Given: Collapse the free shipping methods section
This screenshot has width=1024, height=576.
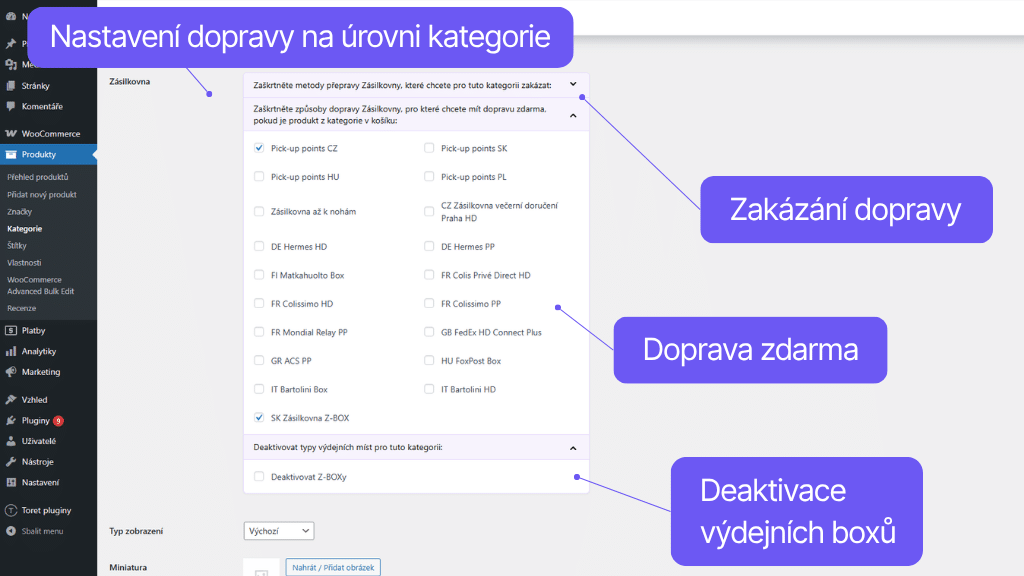Looking at the screenshot, I should [575, 115].
